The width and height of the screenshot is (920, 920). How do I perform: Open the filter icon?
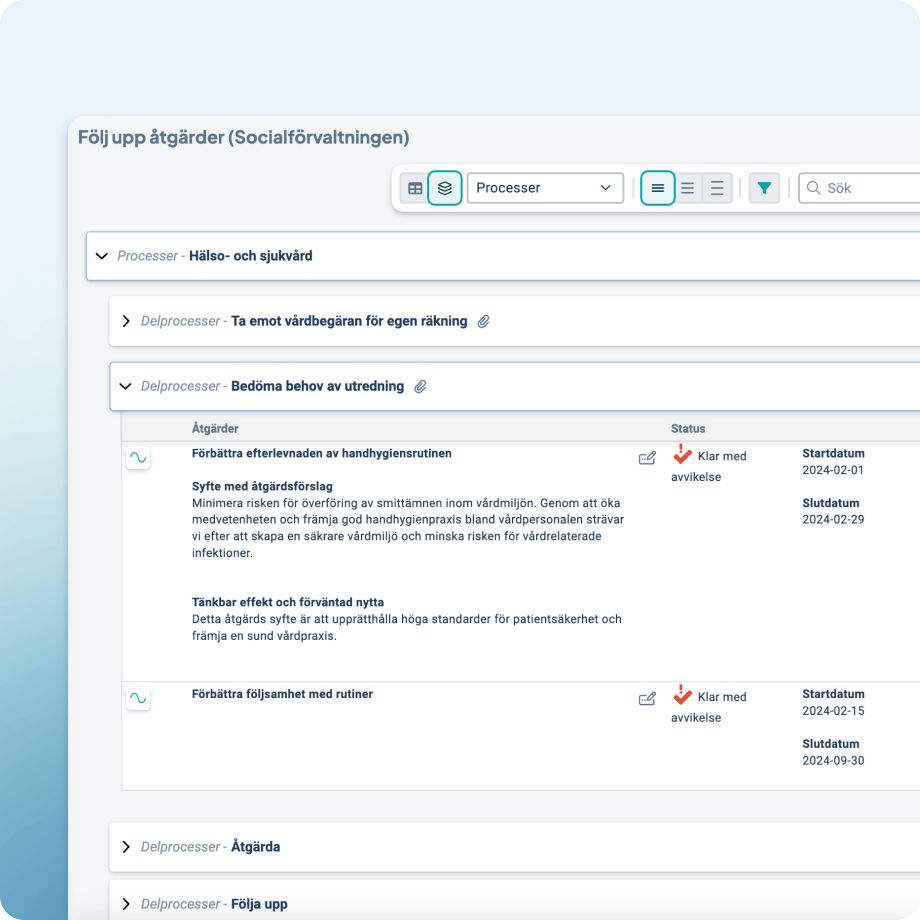pos(764,187)
